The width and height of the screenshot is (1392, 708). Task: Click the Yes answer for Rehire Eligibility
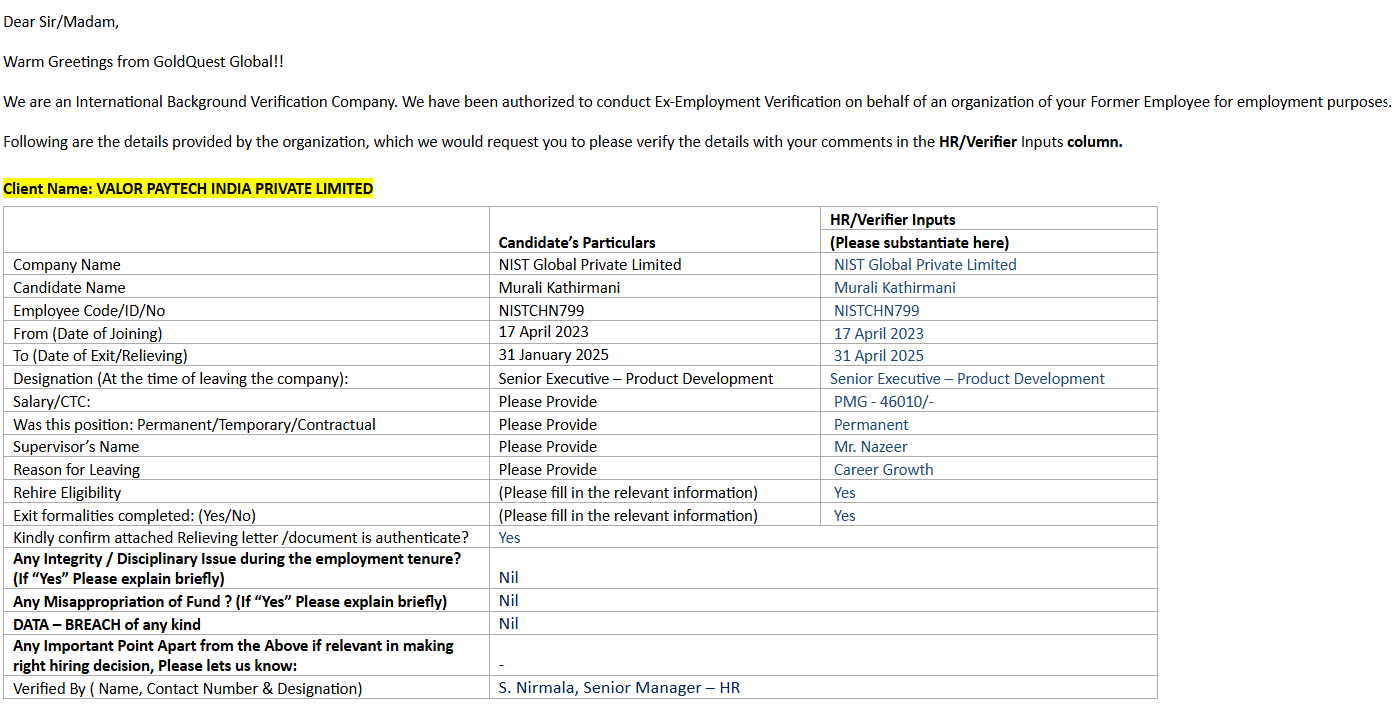pos(845,493)
